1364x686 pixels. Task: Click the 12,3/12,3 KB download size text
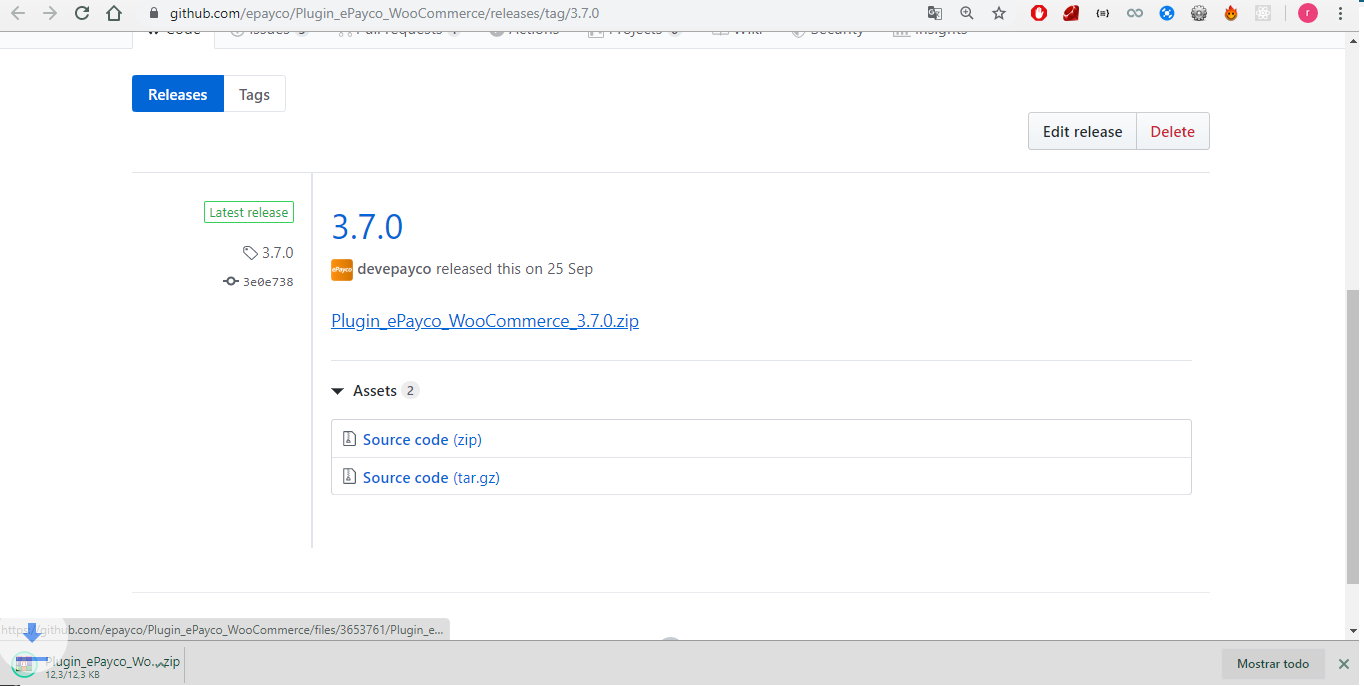pyautogui.click(x=72, y=675)
